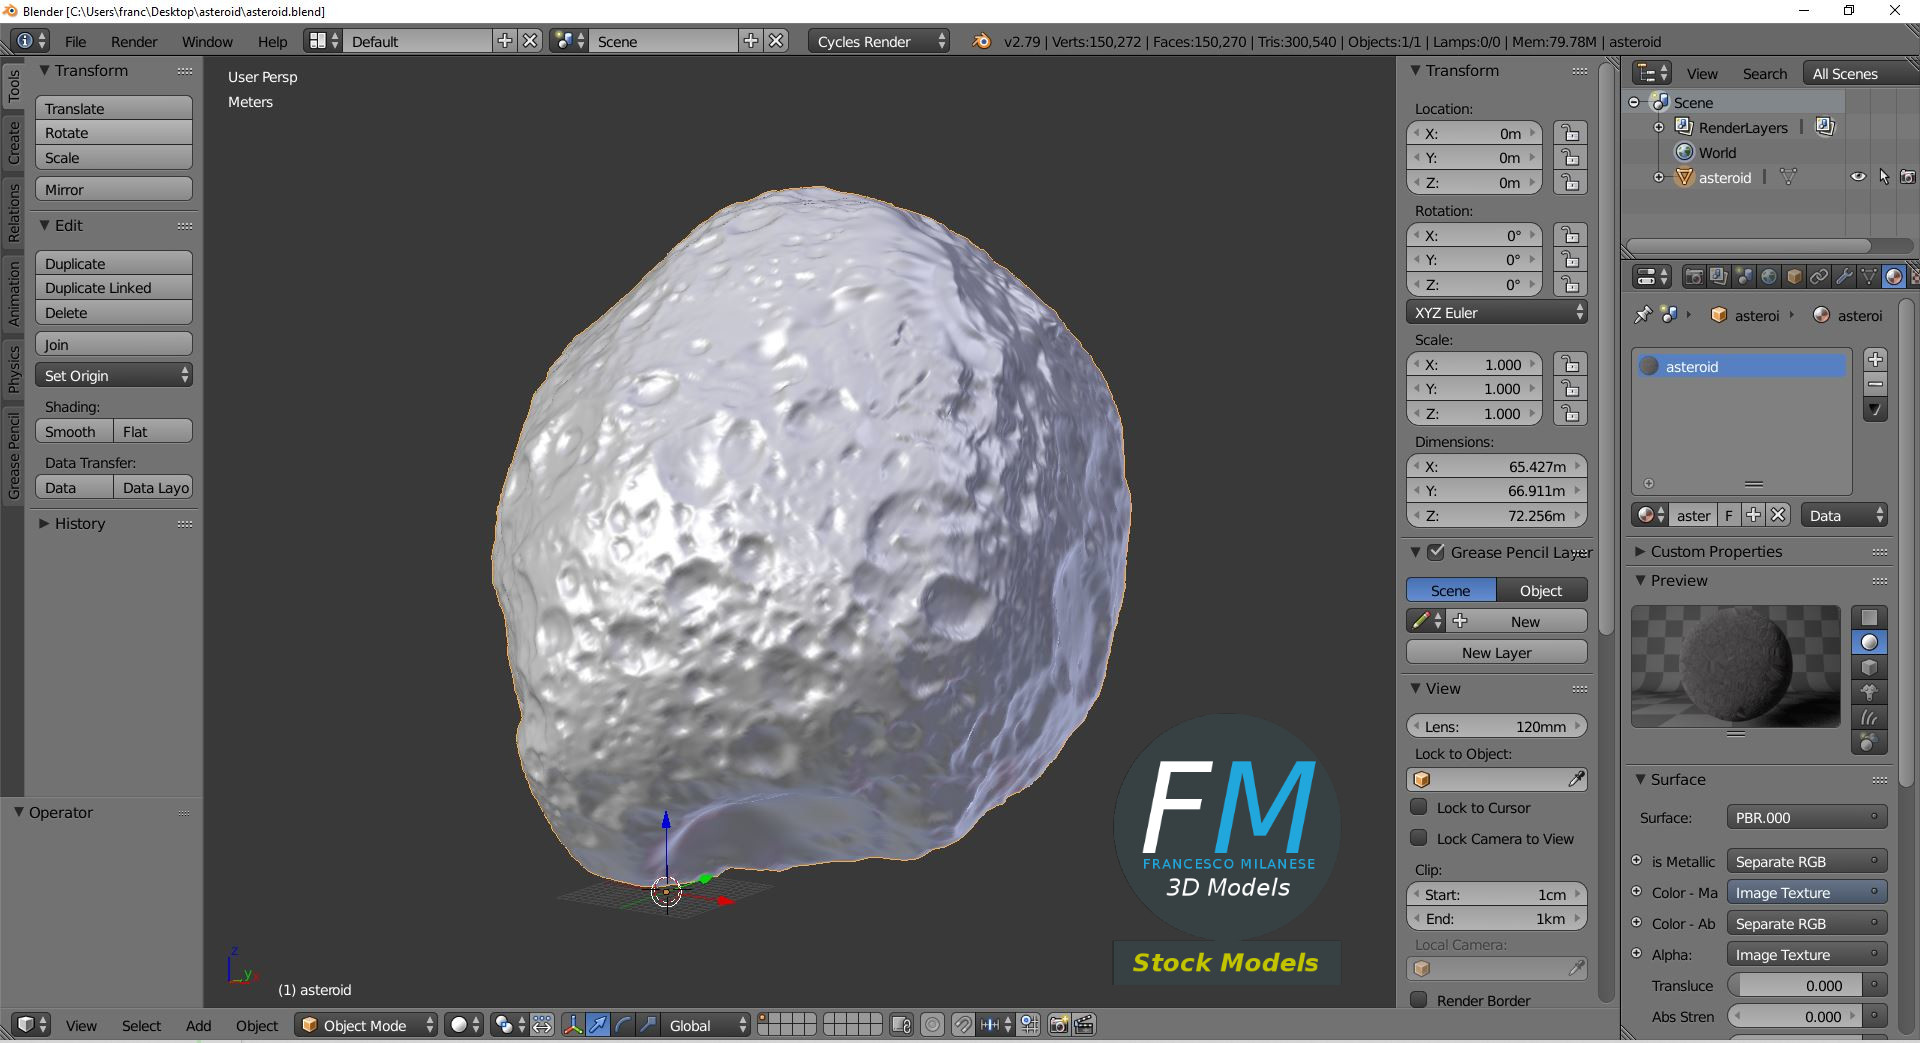1920x1043 pixels.
Task: Toggle the Grease Pencil Layers checkbox
Action: click(1436, 552)
